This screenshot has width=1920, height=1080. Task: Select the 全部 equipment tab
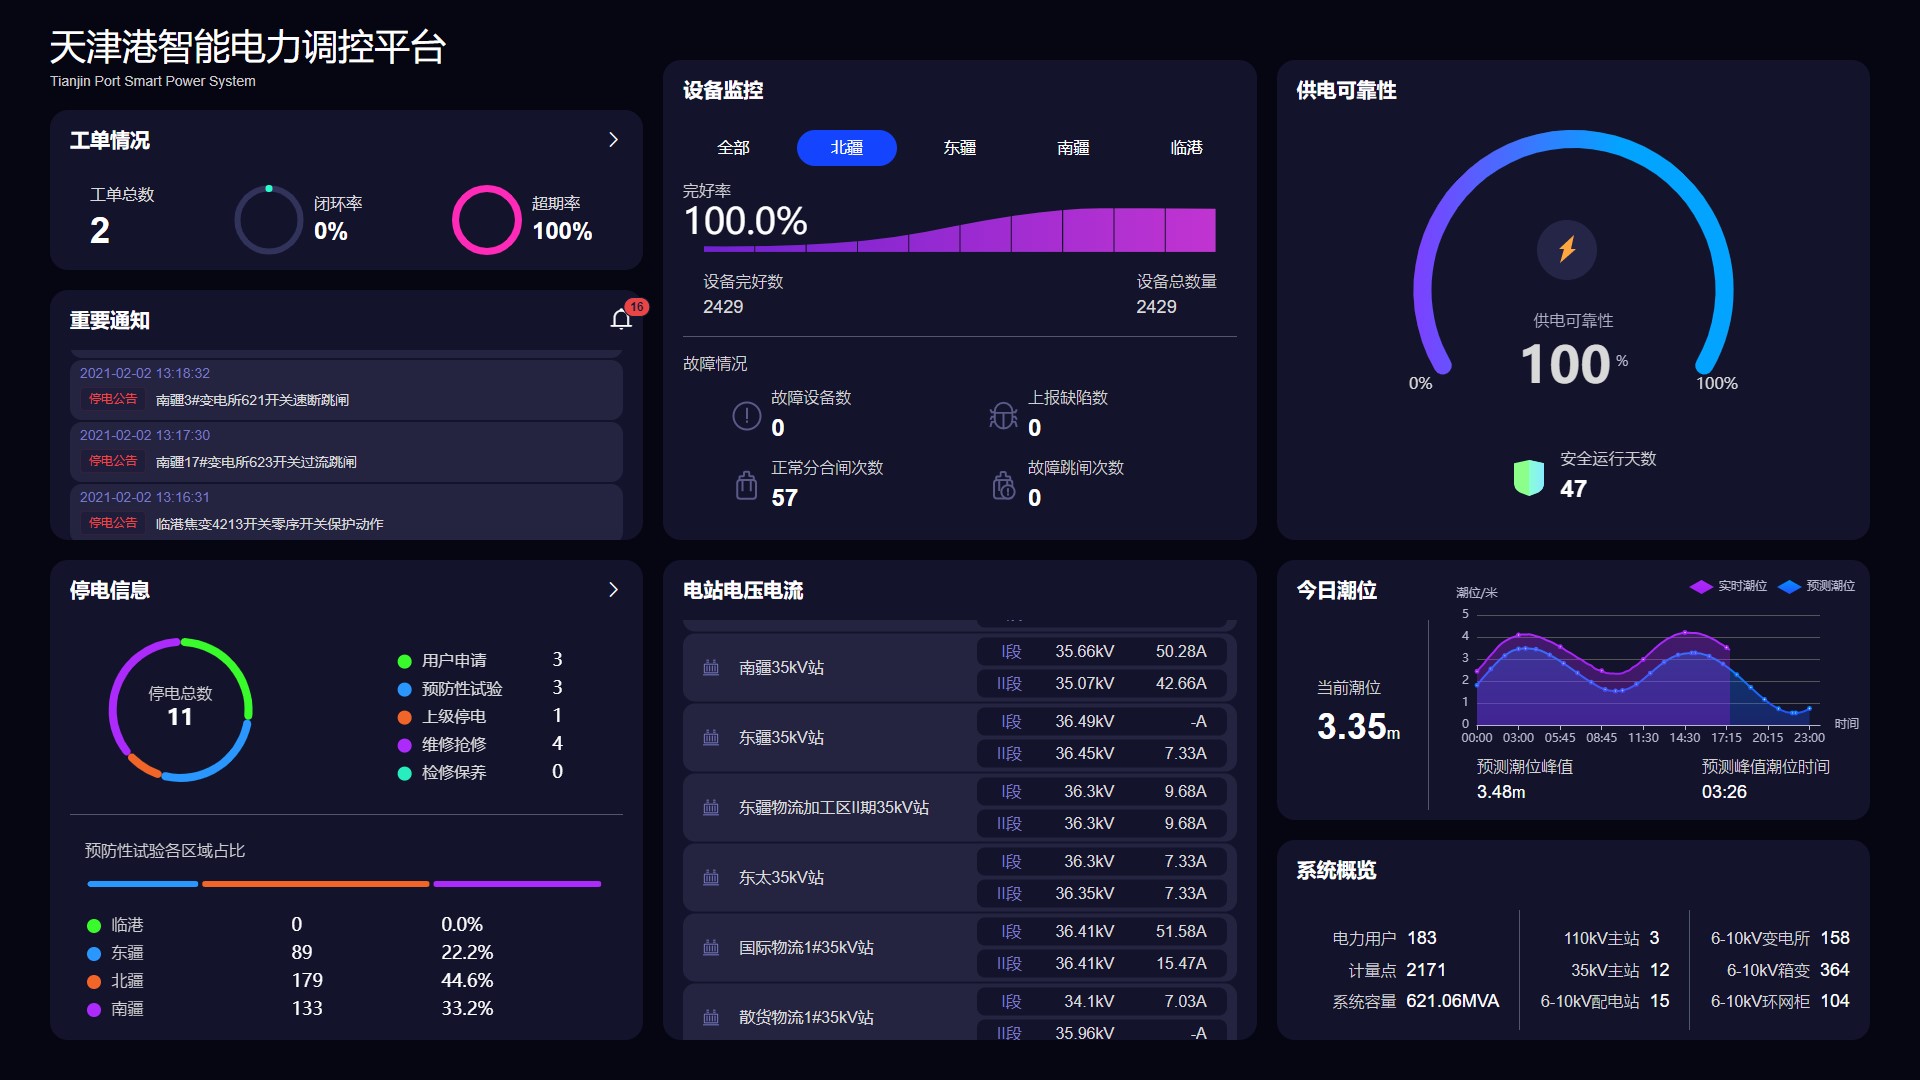pos(733,148)
